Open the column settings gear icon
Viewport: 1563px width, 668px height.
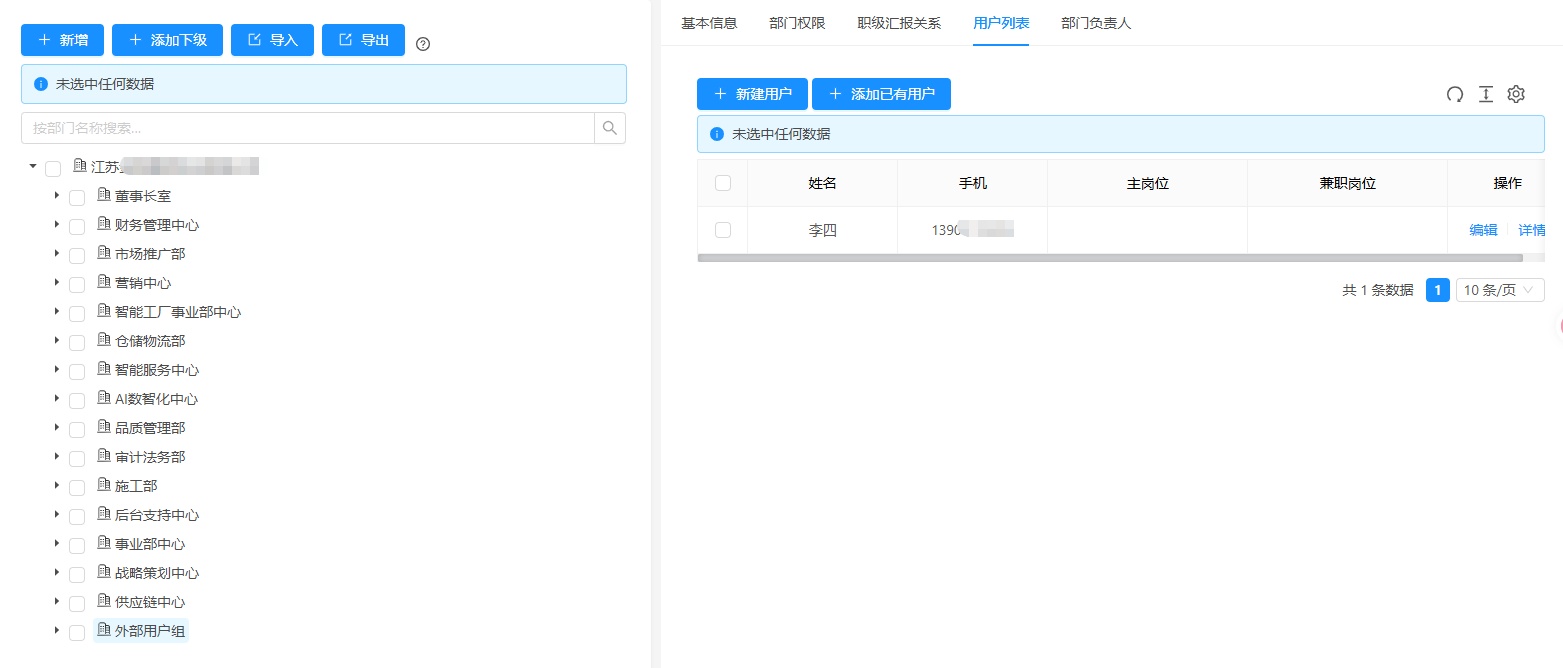[x=1516, y=94]
